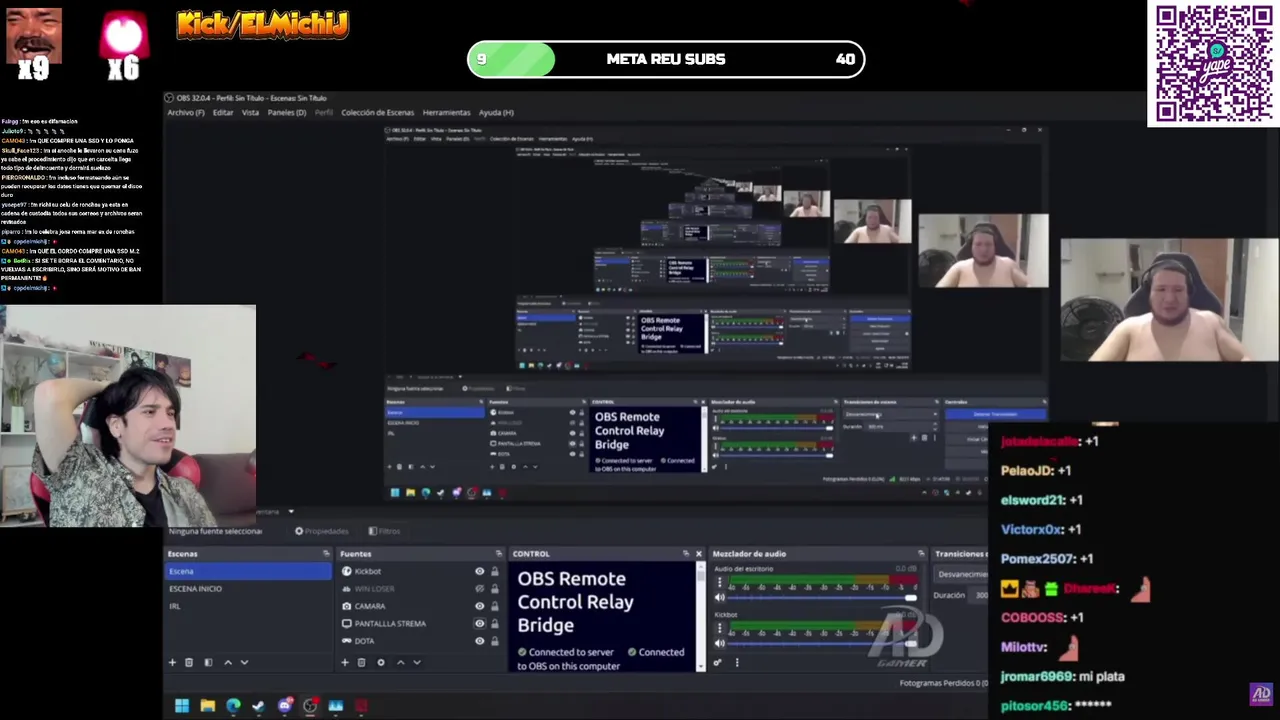This screenshot has width=1280, height=720.
Task: Open File Explorer from taskbar
Action: click(208, 706)
